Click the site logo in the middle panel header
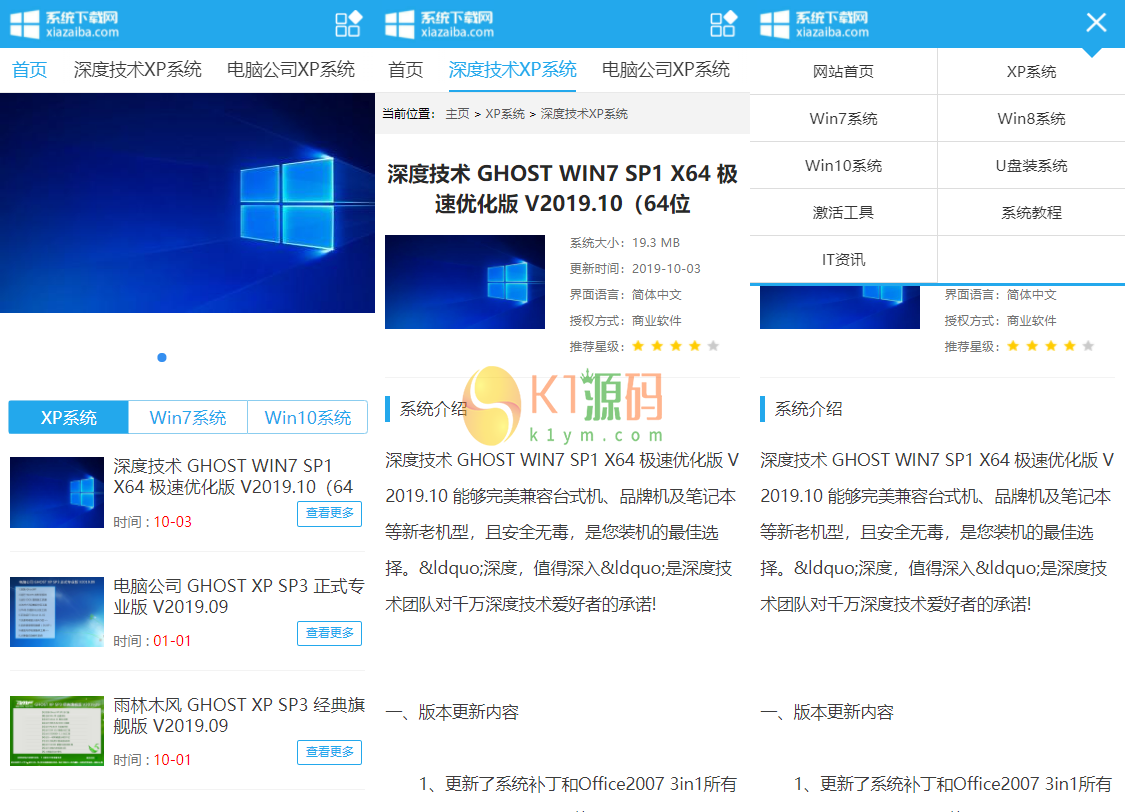 click(439, 24)
